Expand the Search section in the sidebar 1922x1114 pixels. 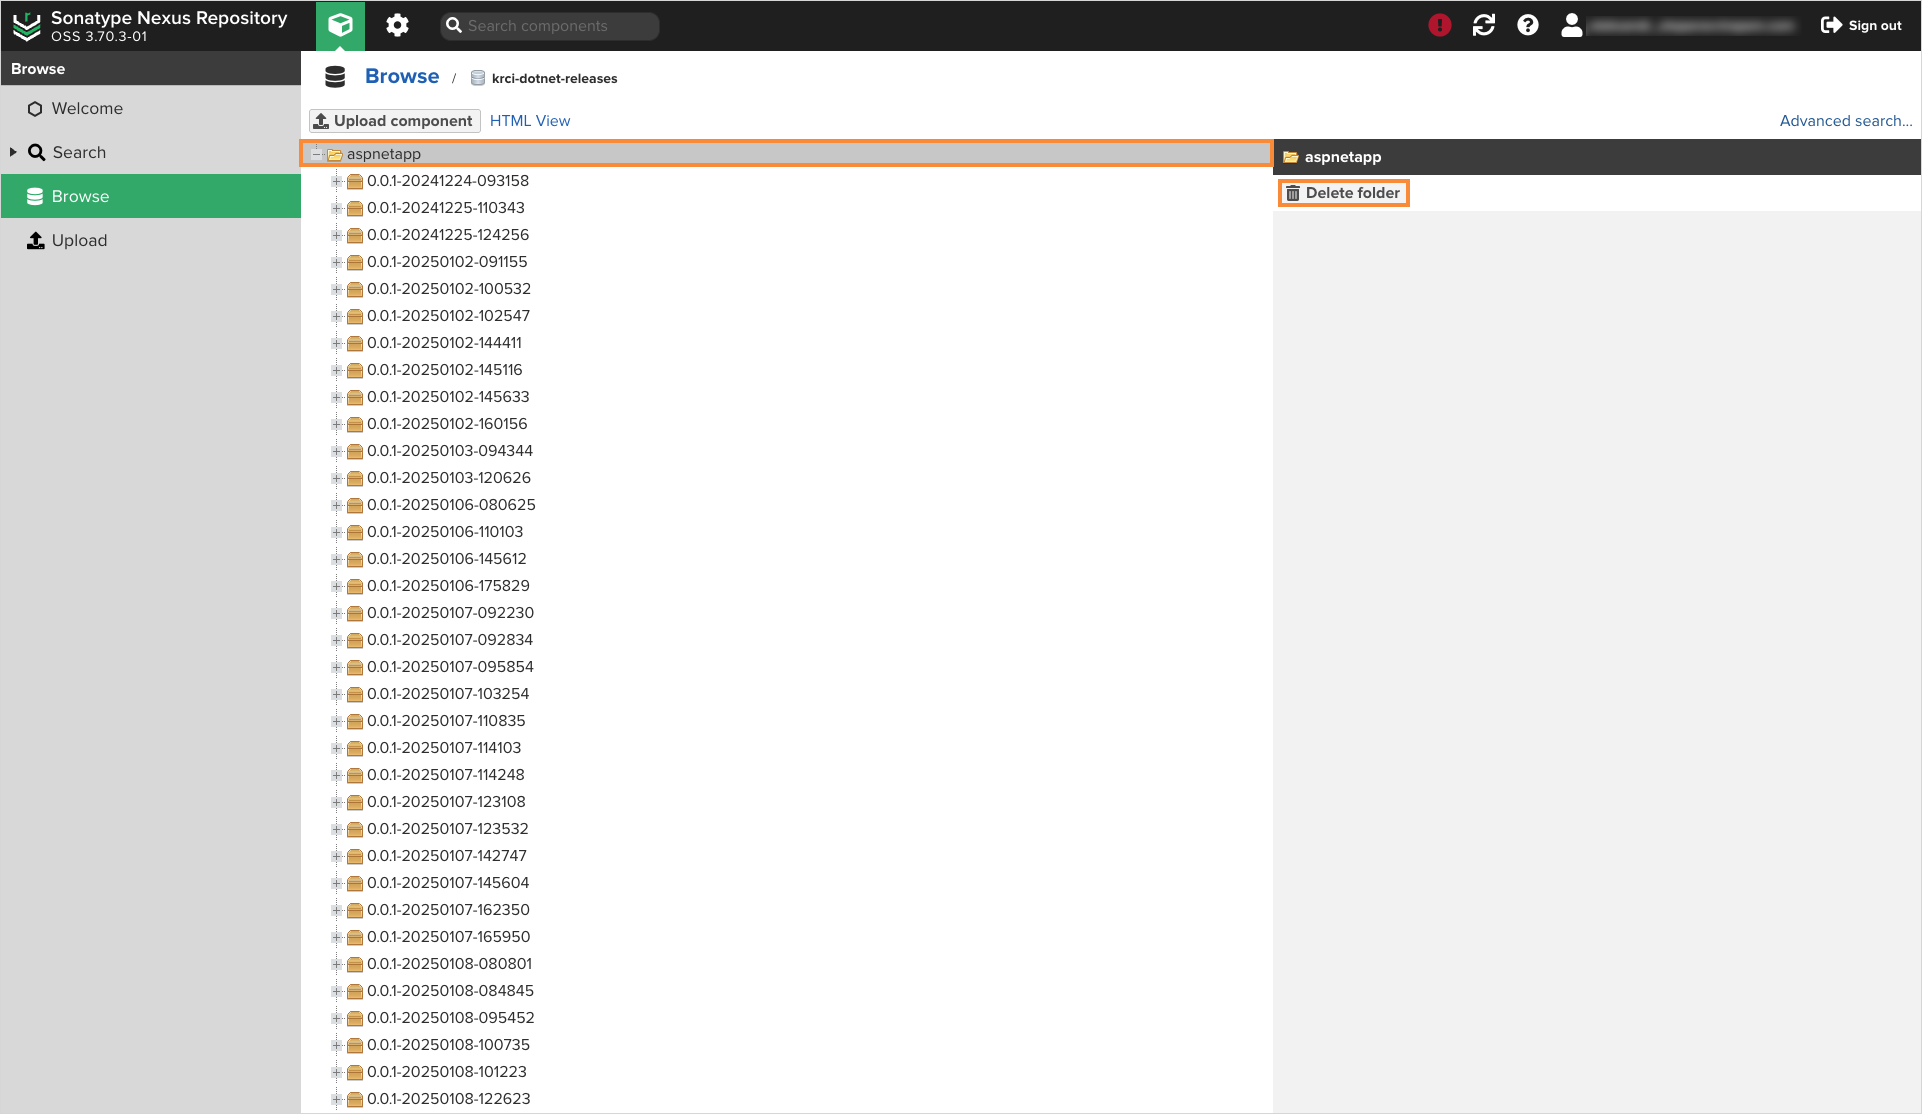coord(13,152)
